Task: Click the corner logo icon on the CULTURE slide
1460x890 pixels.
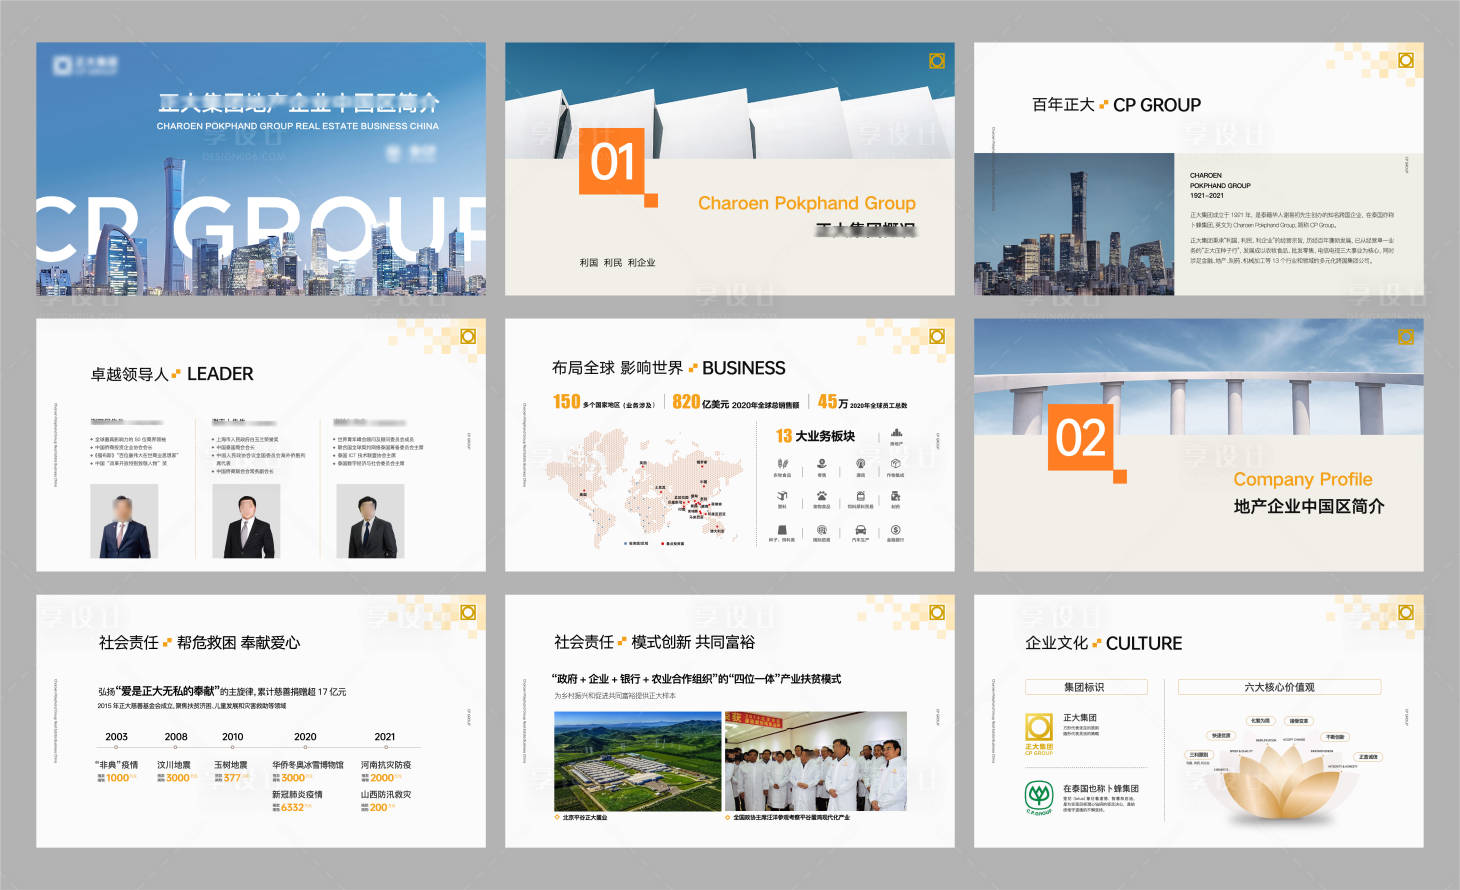Action: click(1405, 612)
